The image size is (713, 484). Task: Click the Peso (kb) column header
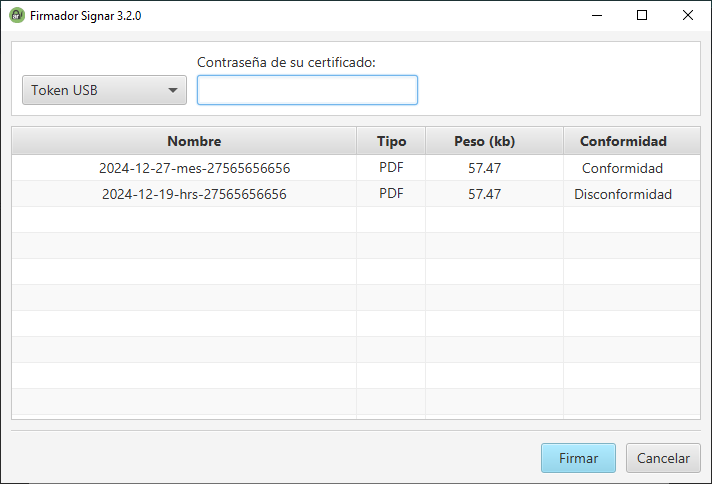494,141
